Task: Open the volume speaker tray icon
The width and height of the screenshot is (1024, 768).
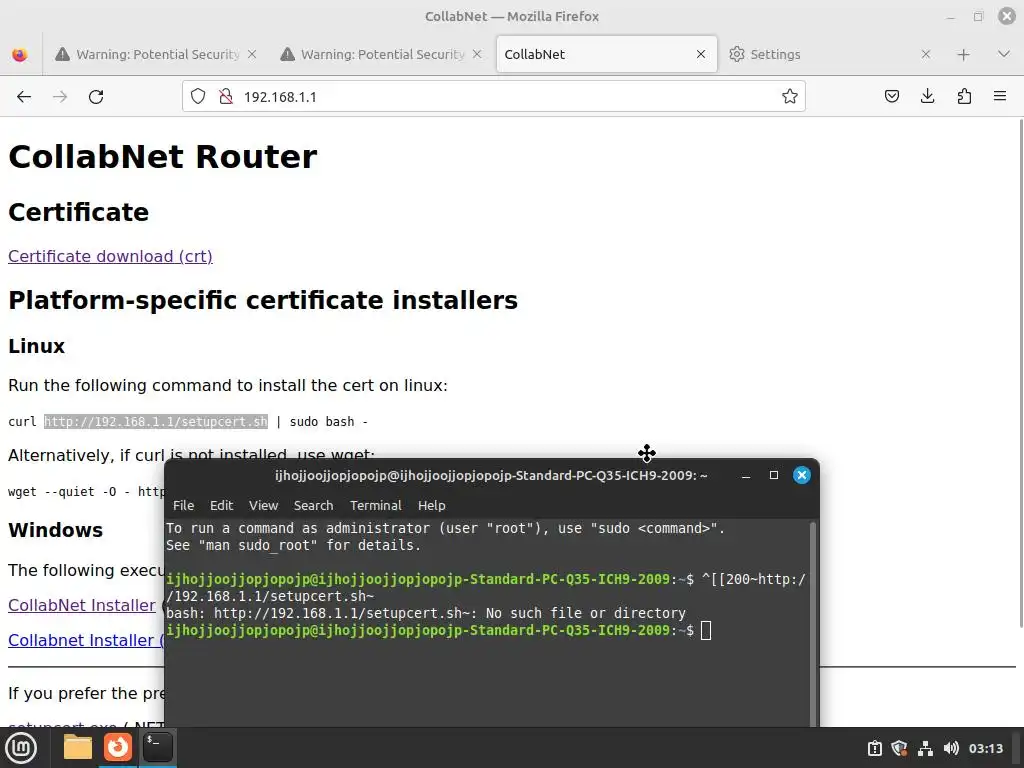Action: click(x=951, y=748)
